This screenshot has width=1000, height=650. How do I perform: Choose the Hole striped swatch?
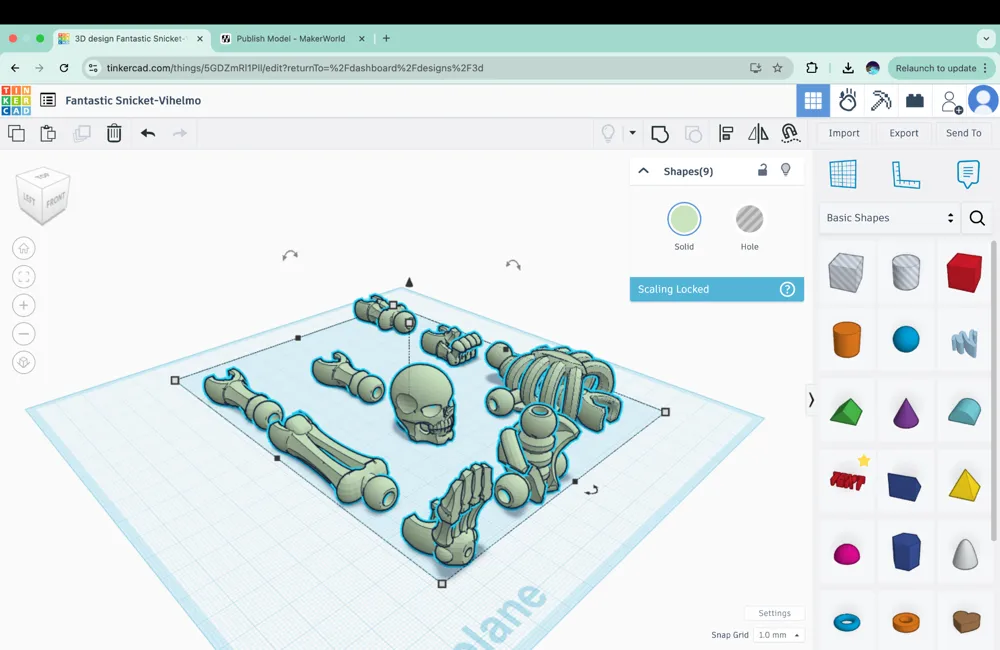point(749,219)
